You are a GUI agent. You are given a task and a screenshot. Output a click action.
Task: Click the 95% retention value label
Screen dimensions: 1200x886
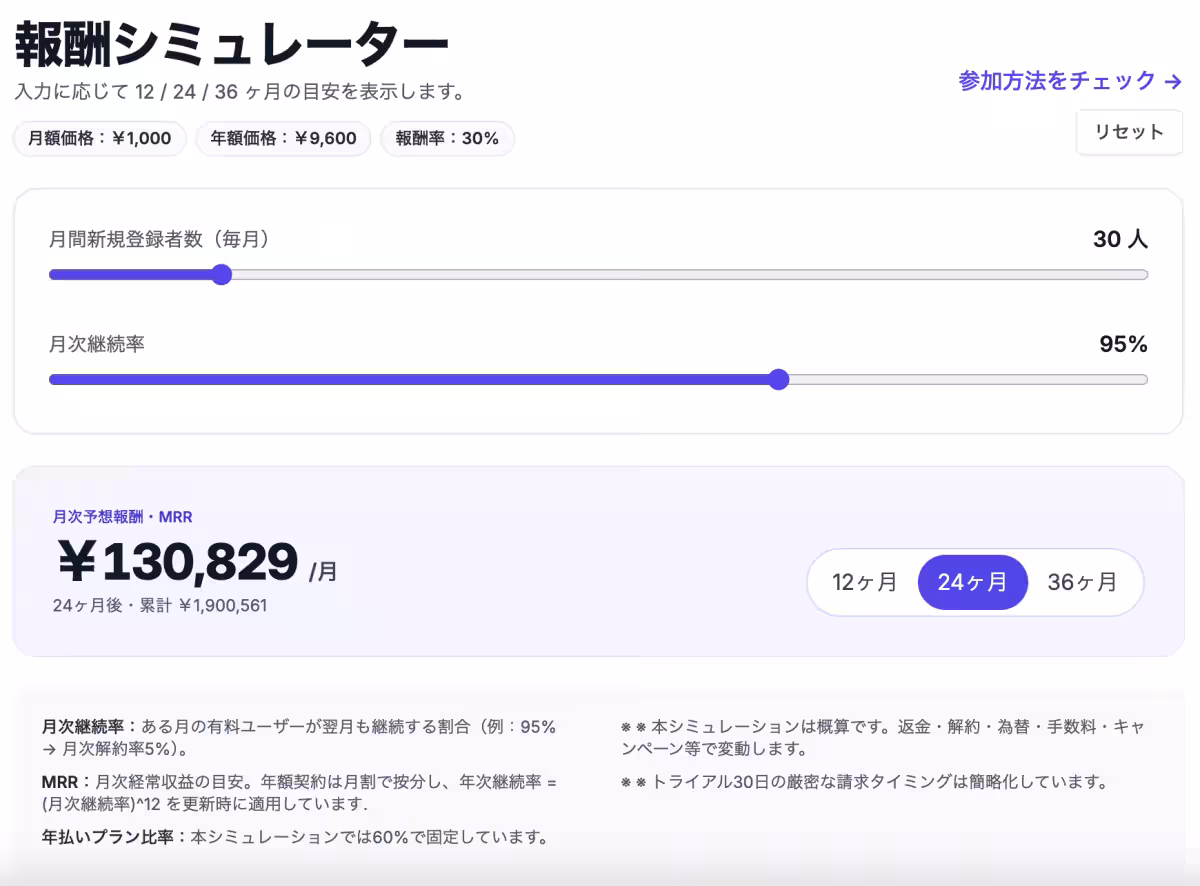coord(1124,344)
